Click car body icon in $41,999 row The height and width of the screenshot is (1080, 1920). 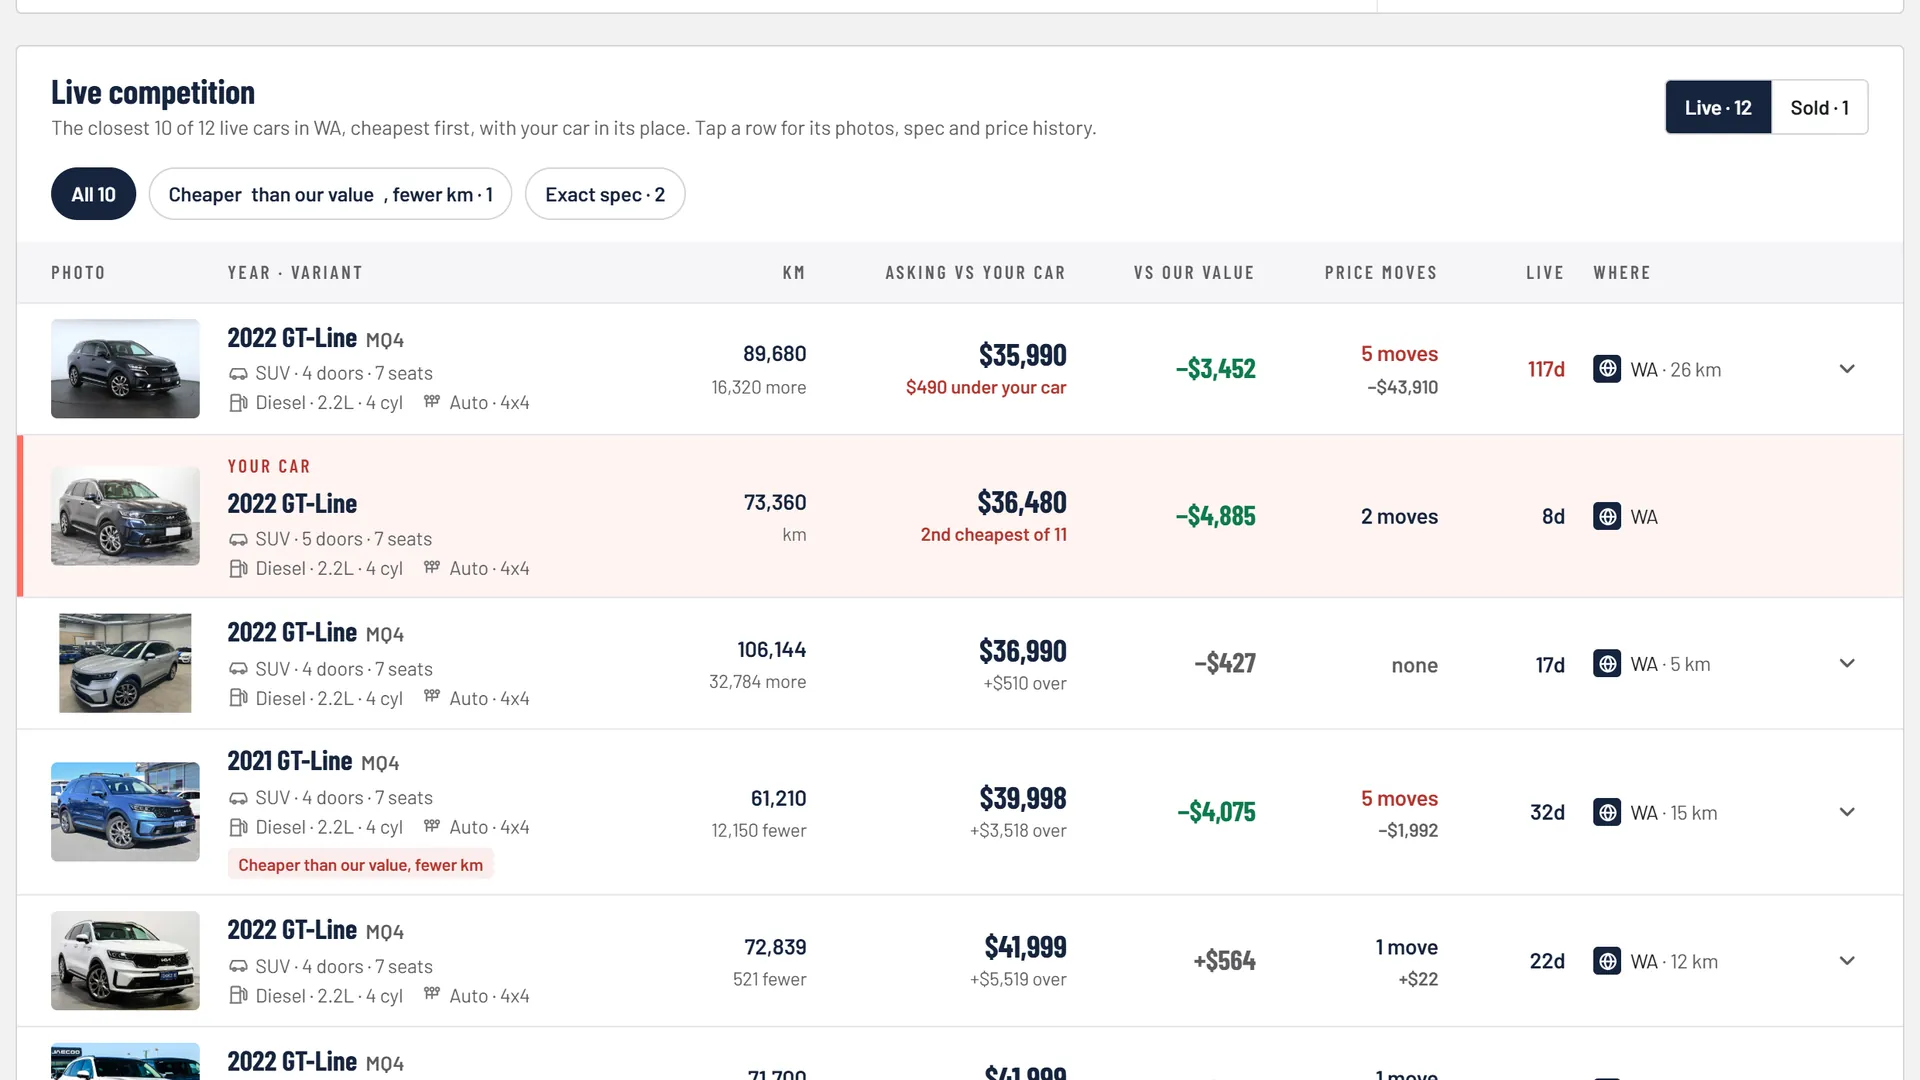coord(238,968)
